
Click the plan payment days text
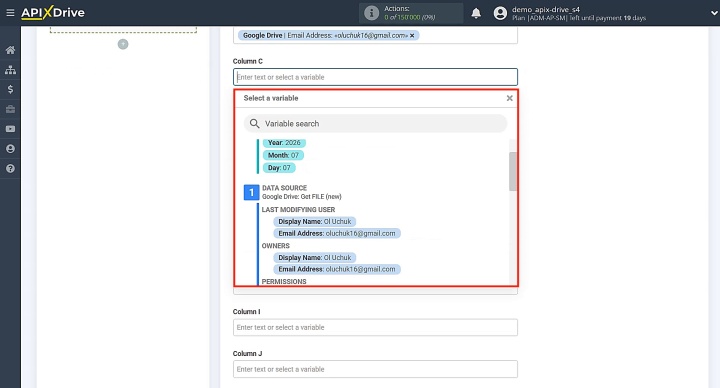579,18
